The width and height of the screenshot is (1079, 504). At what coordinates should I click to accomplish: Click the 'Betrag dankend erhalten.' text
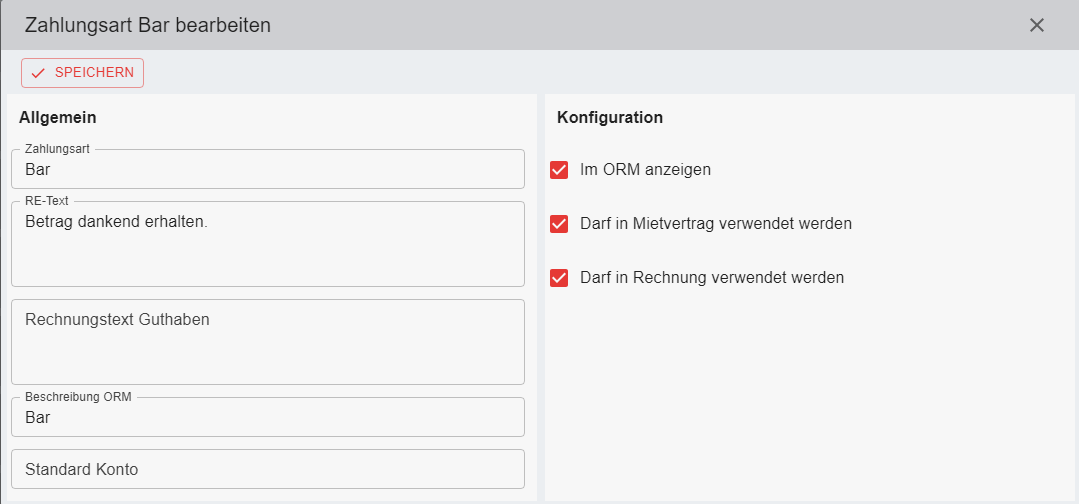click(116, 221)
